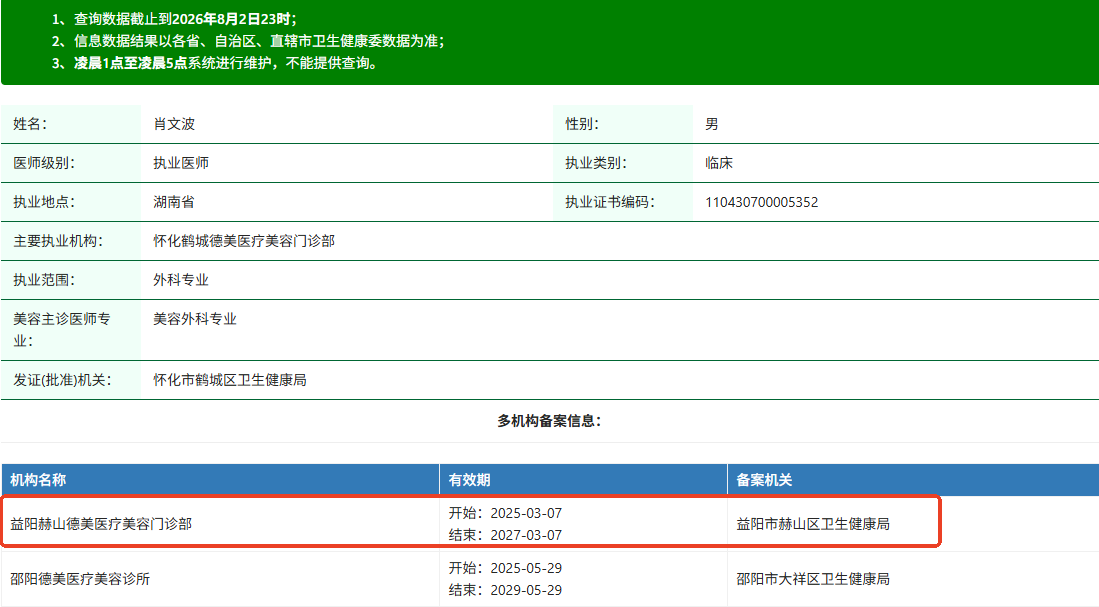Click the 执业类别 label
The height and width of the screenshot is (607, 1099).
596,163
